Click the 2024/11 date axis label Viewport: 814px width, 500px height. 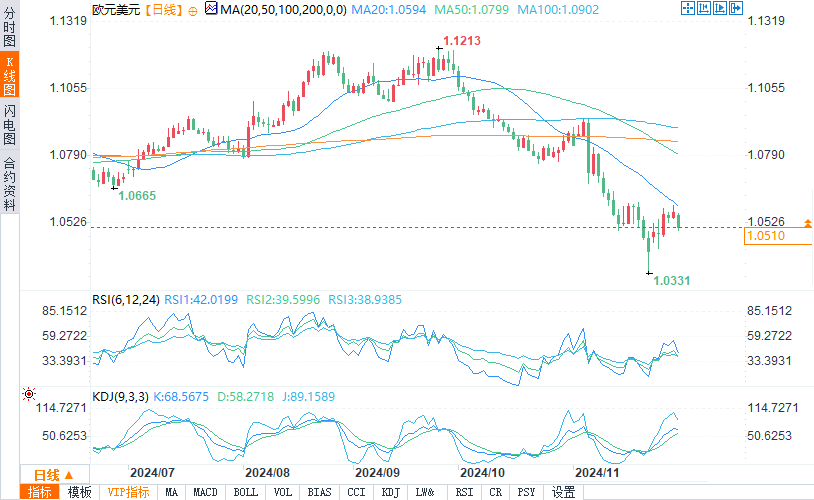tap(597, 473)
